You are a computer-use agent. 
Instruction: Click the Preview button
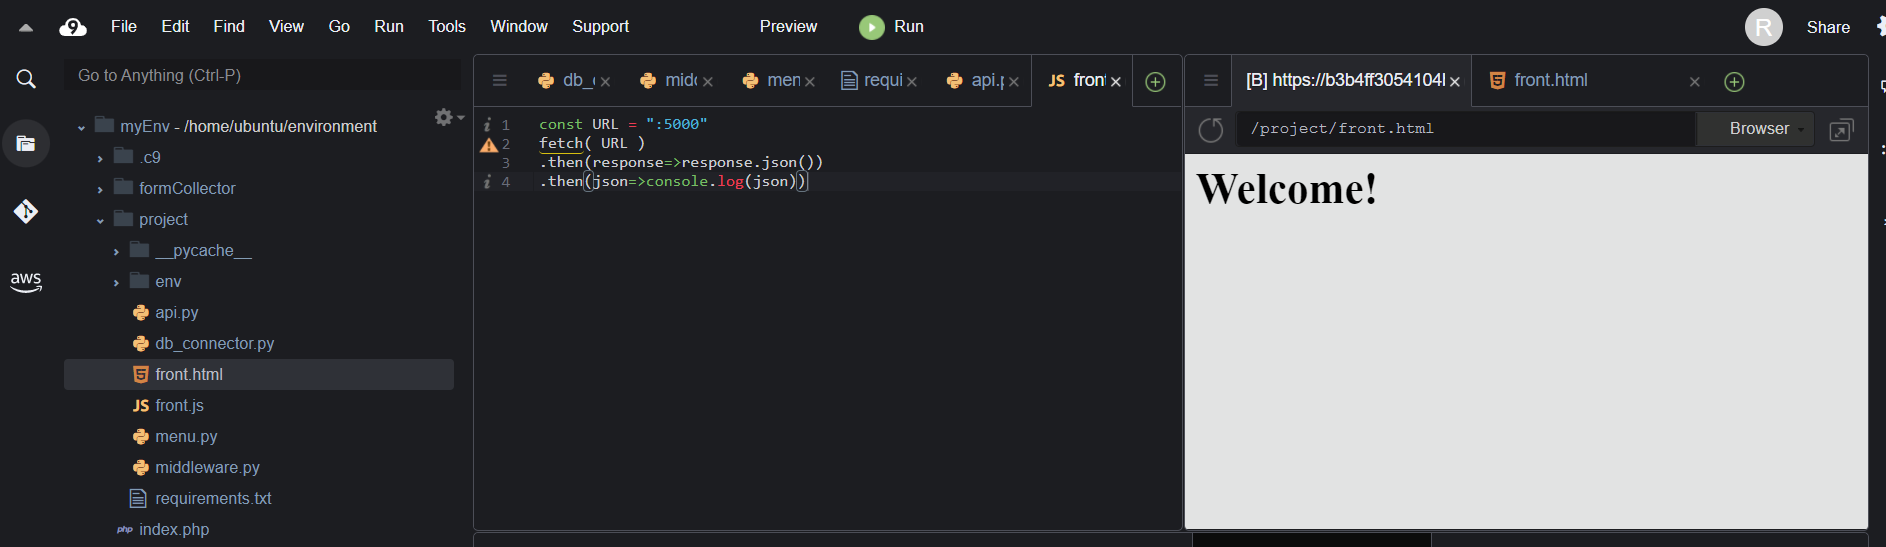(788, 27)
